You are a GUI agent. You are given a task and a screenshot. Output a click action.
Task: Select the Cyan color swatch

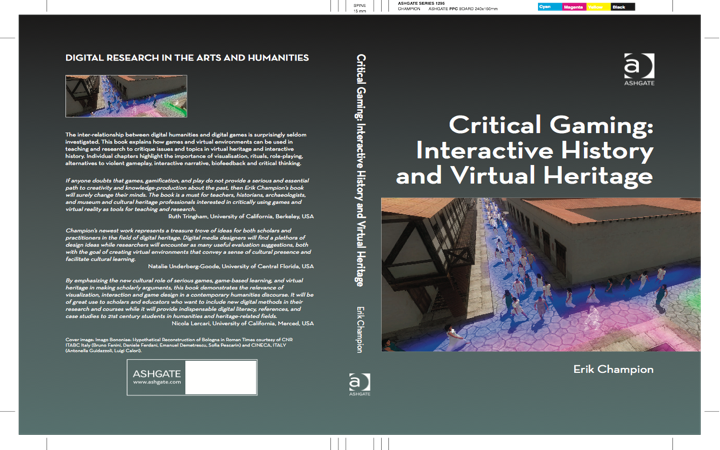550,7
